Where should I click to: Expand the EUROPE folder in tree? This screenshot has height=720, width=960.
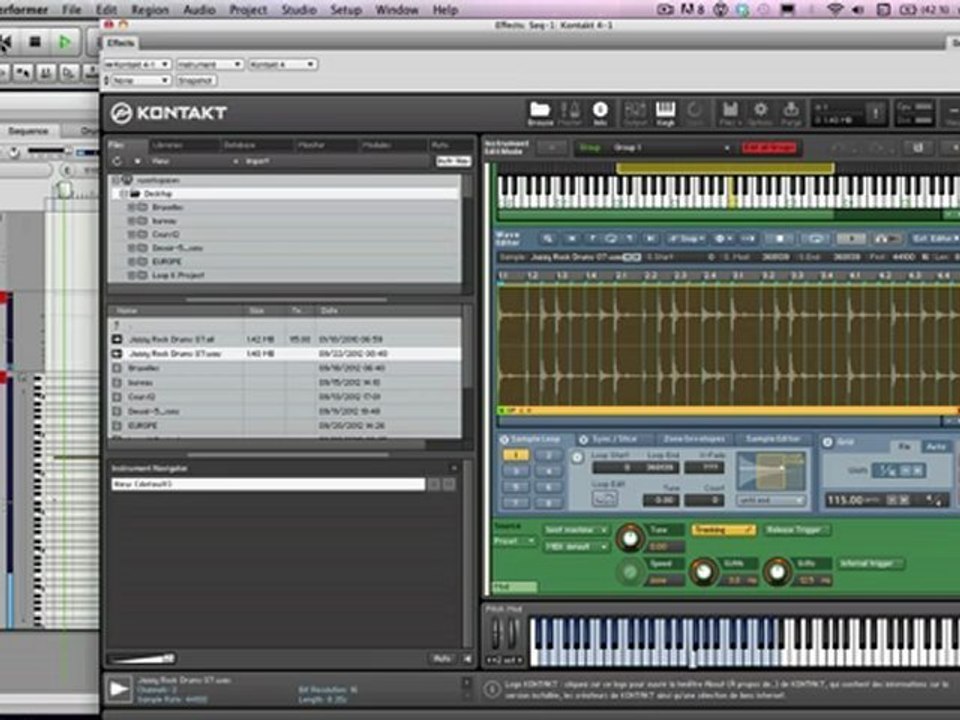pos(131,261)
